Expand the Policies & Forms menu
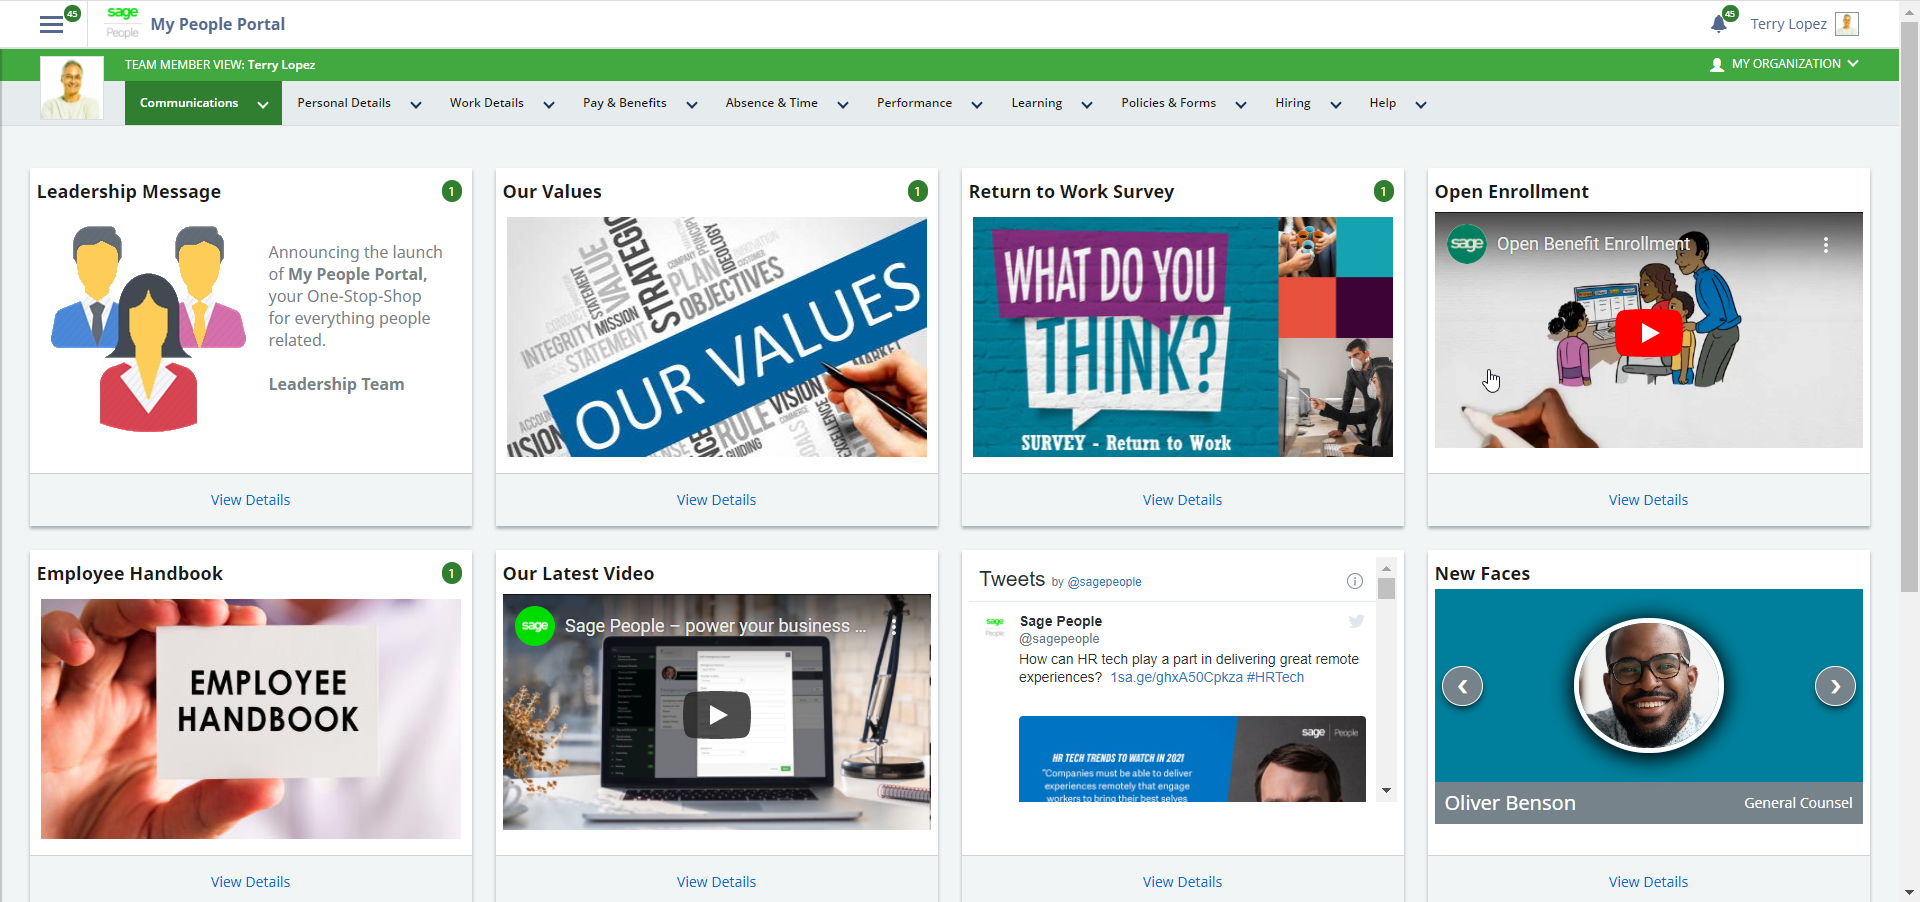This screenshot has width=1920, height=902. pos(1168,102)
